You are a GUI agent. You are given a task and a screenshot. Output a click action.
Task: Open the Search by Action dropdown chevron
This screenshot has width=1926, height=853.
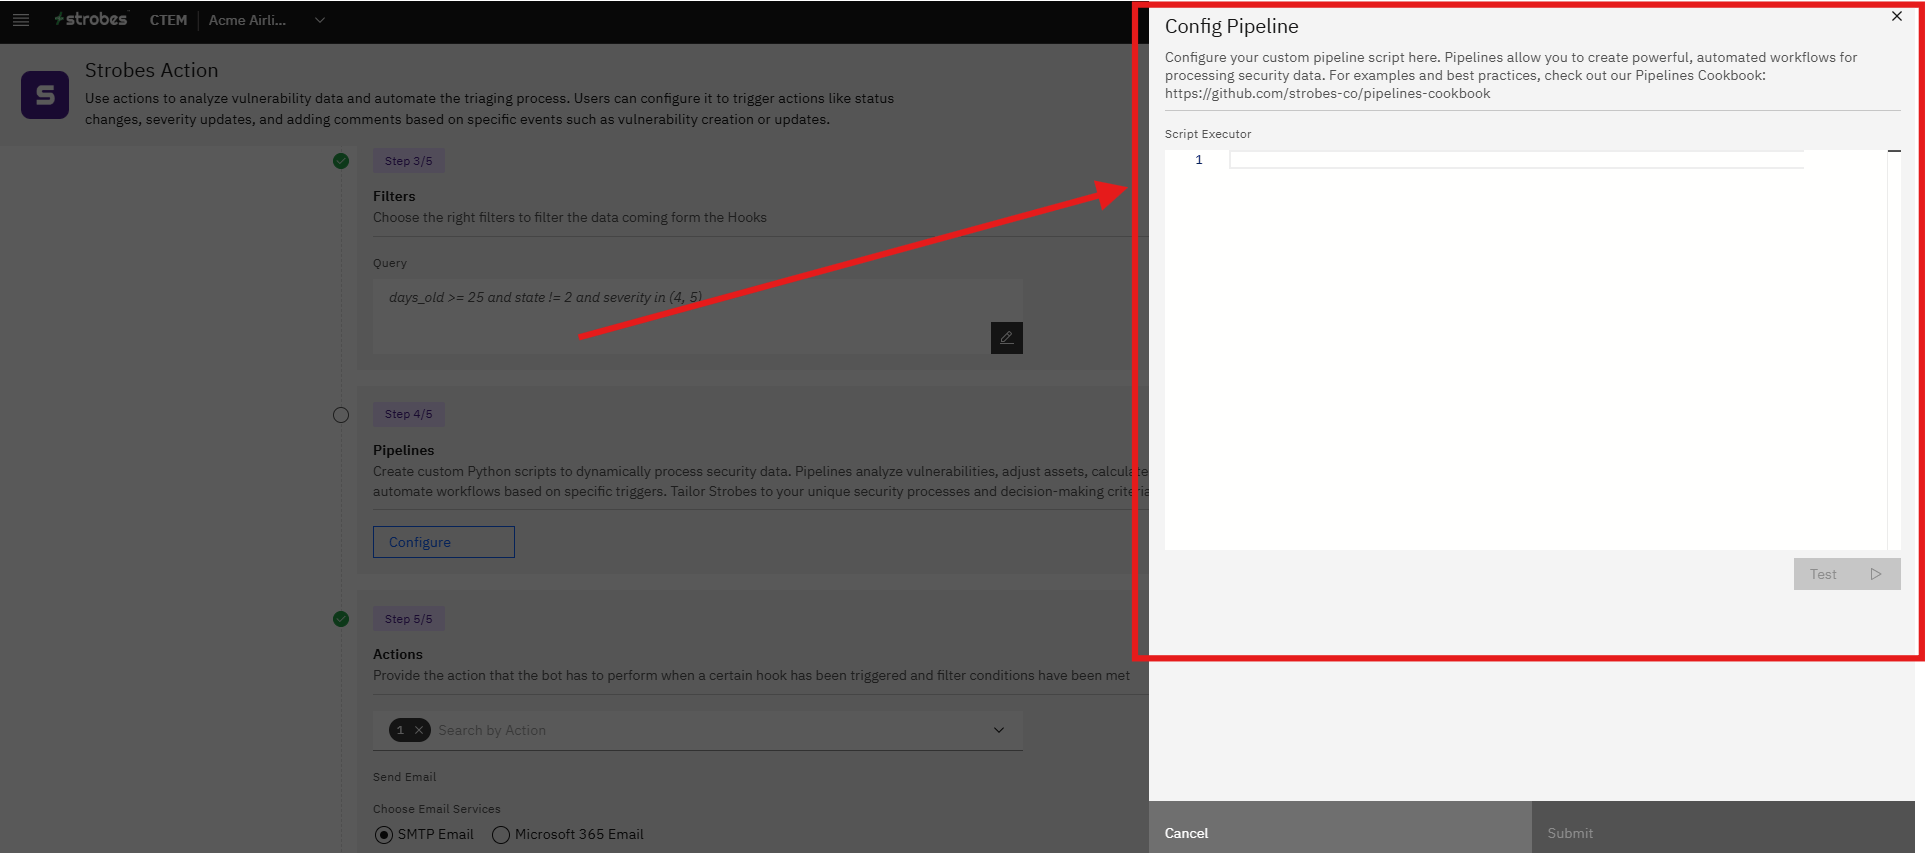(998, 730)
